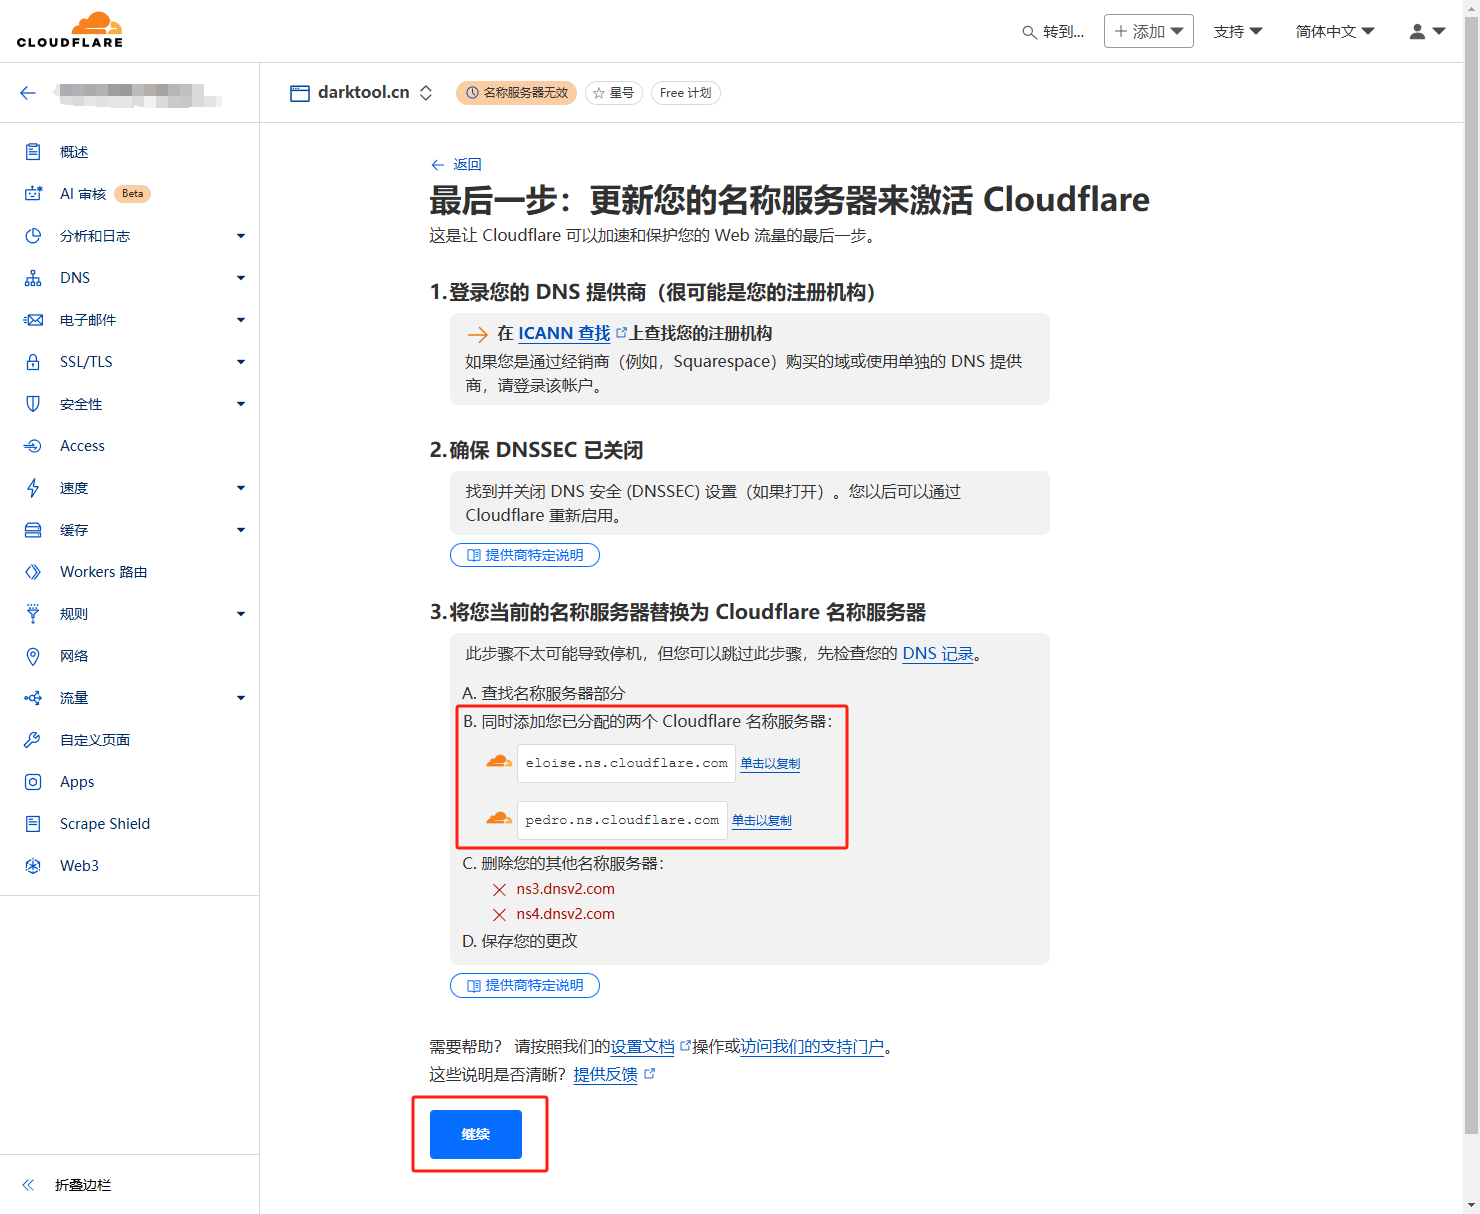Image resolution: width=1480 pixels, height=1214 pixels.
Task: Expand the 速度 submenu arrow
Action: [241, 488]
